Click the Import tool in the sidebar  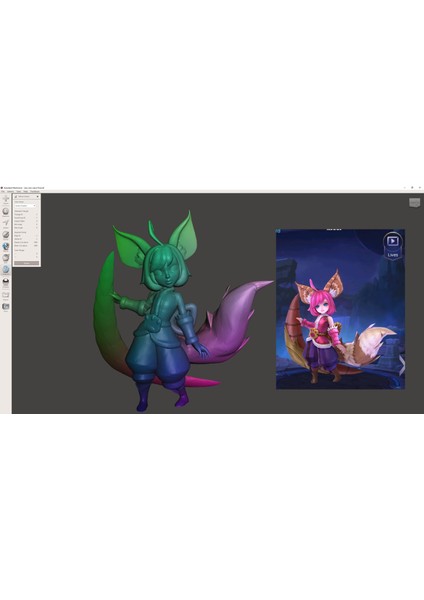[6, 199]
